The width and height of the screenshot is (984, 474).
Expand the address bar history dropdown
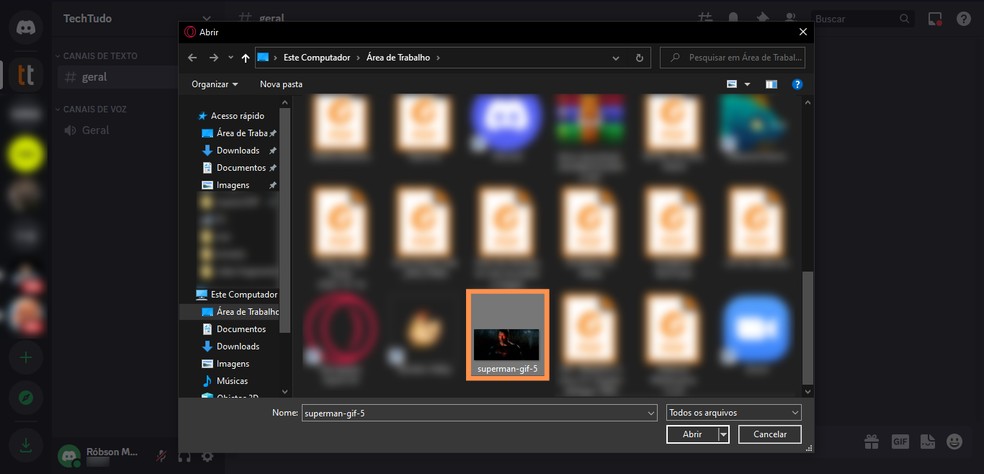616,58
